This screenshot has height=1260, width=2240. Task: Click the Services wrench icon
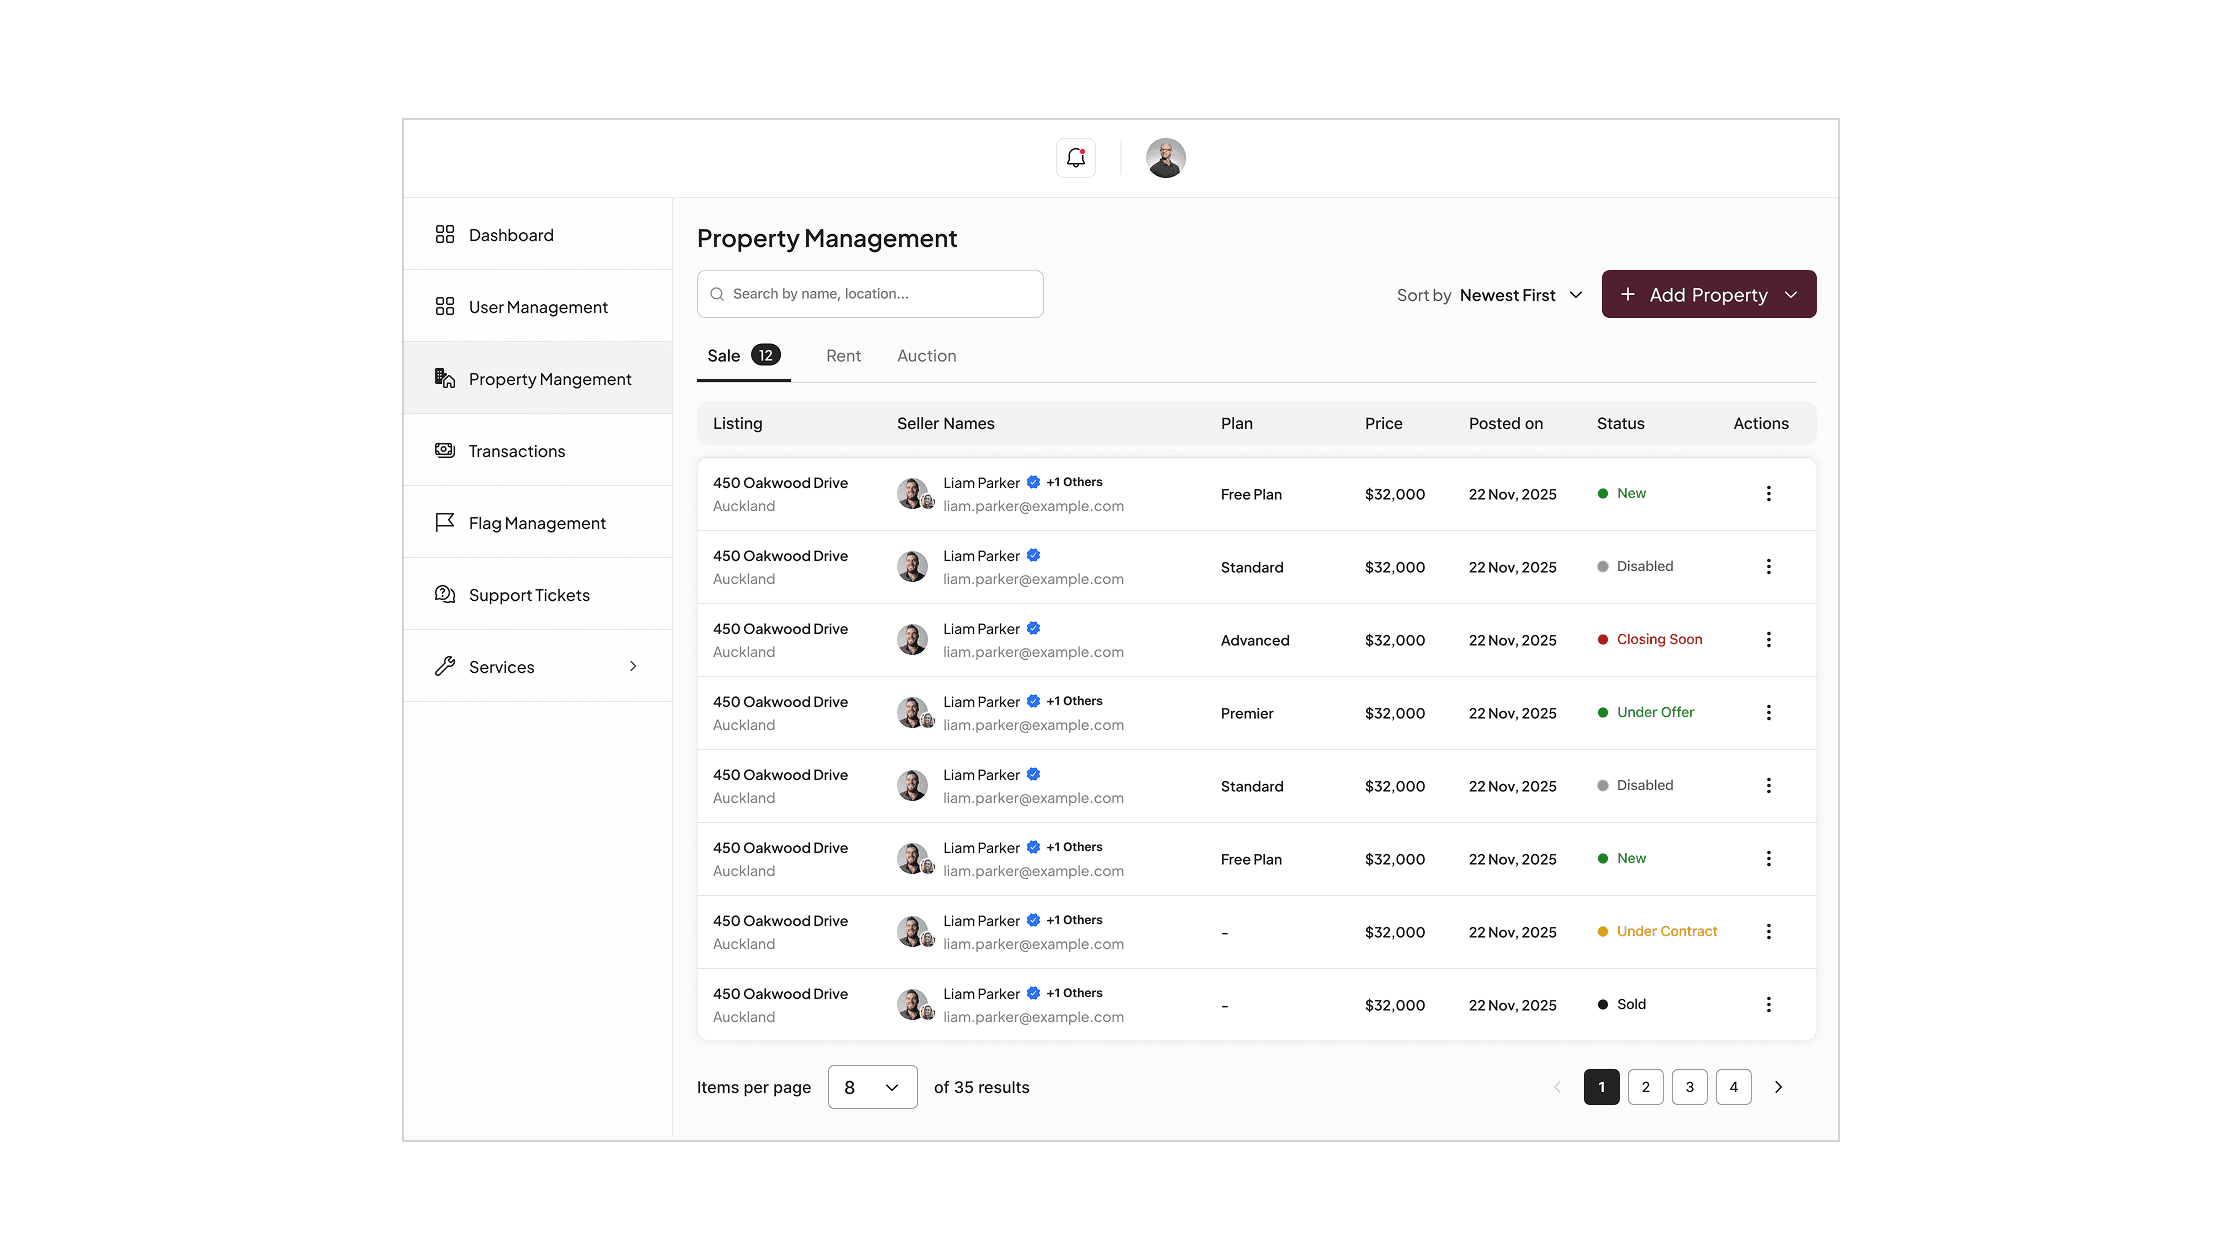(445, 666)
